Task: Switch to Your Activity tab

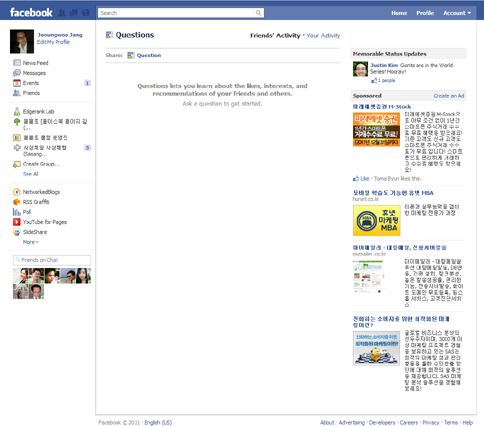Action: [323, 36]
